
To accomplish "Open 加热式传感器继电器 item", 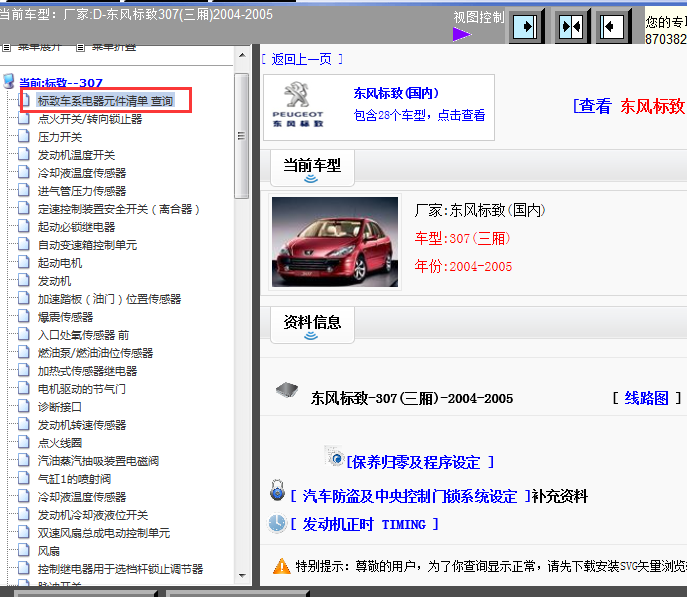I will 87,371.
